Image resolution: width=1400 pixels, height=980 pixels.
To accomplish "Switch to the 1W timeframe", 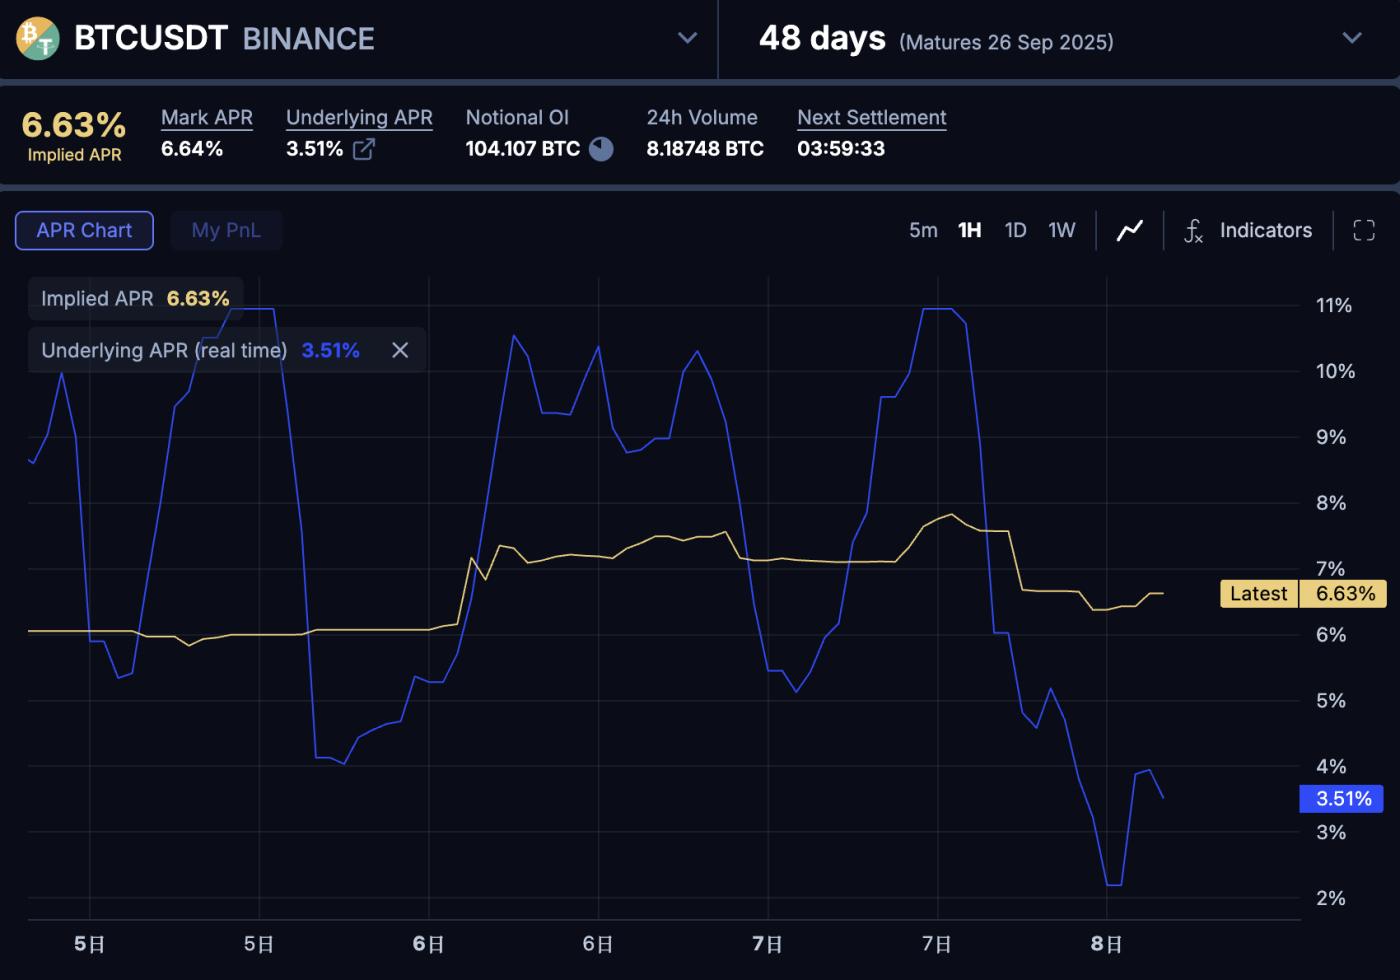I will (x=1061, y=231).
